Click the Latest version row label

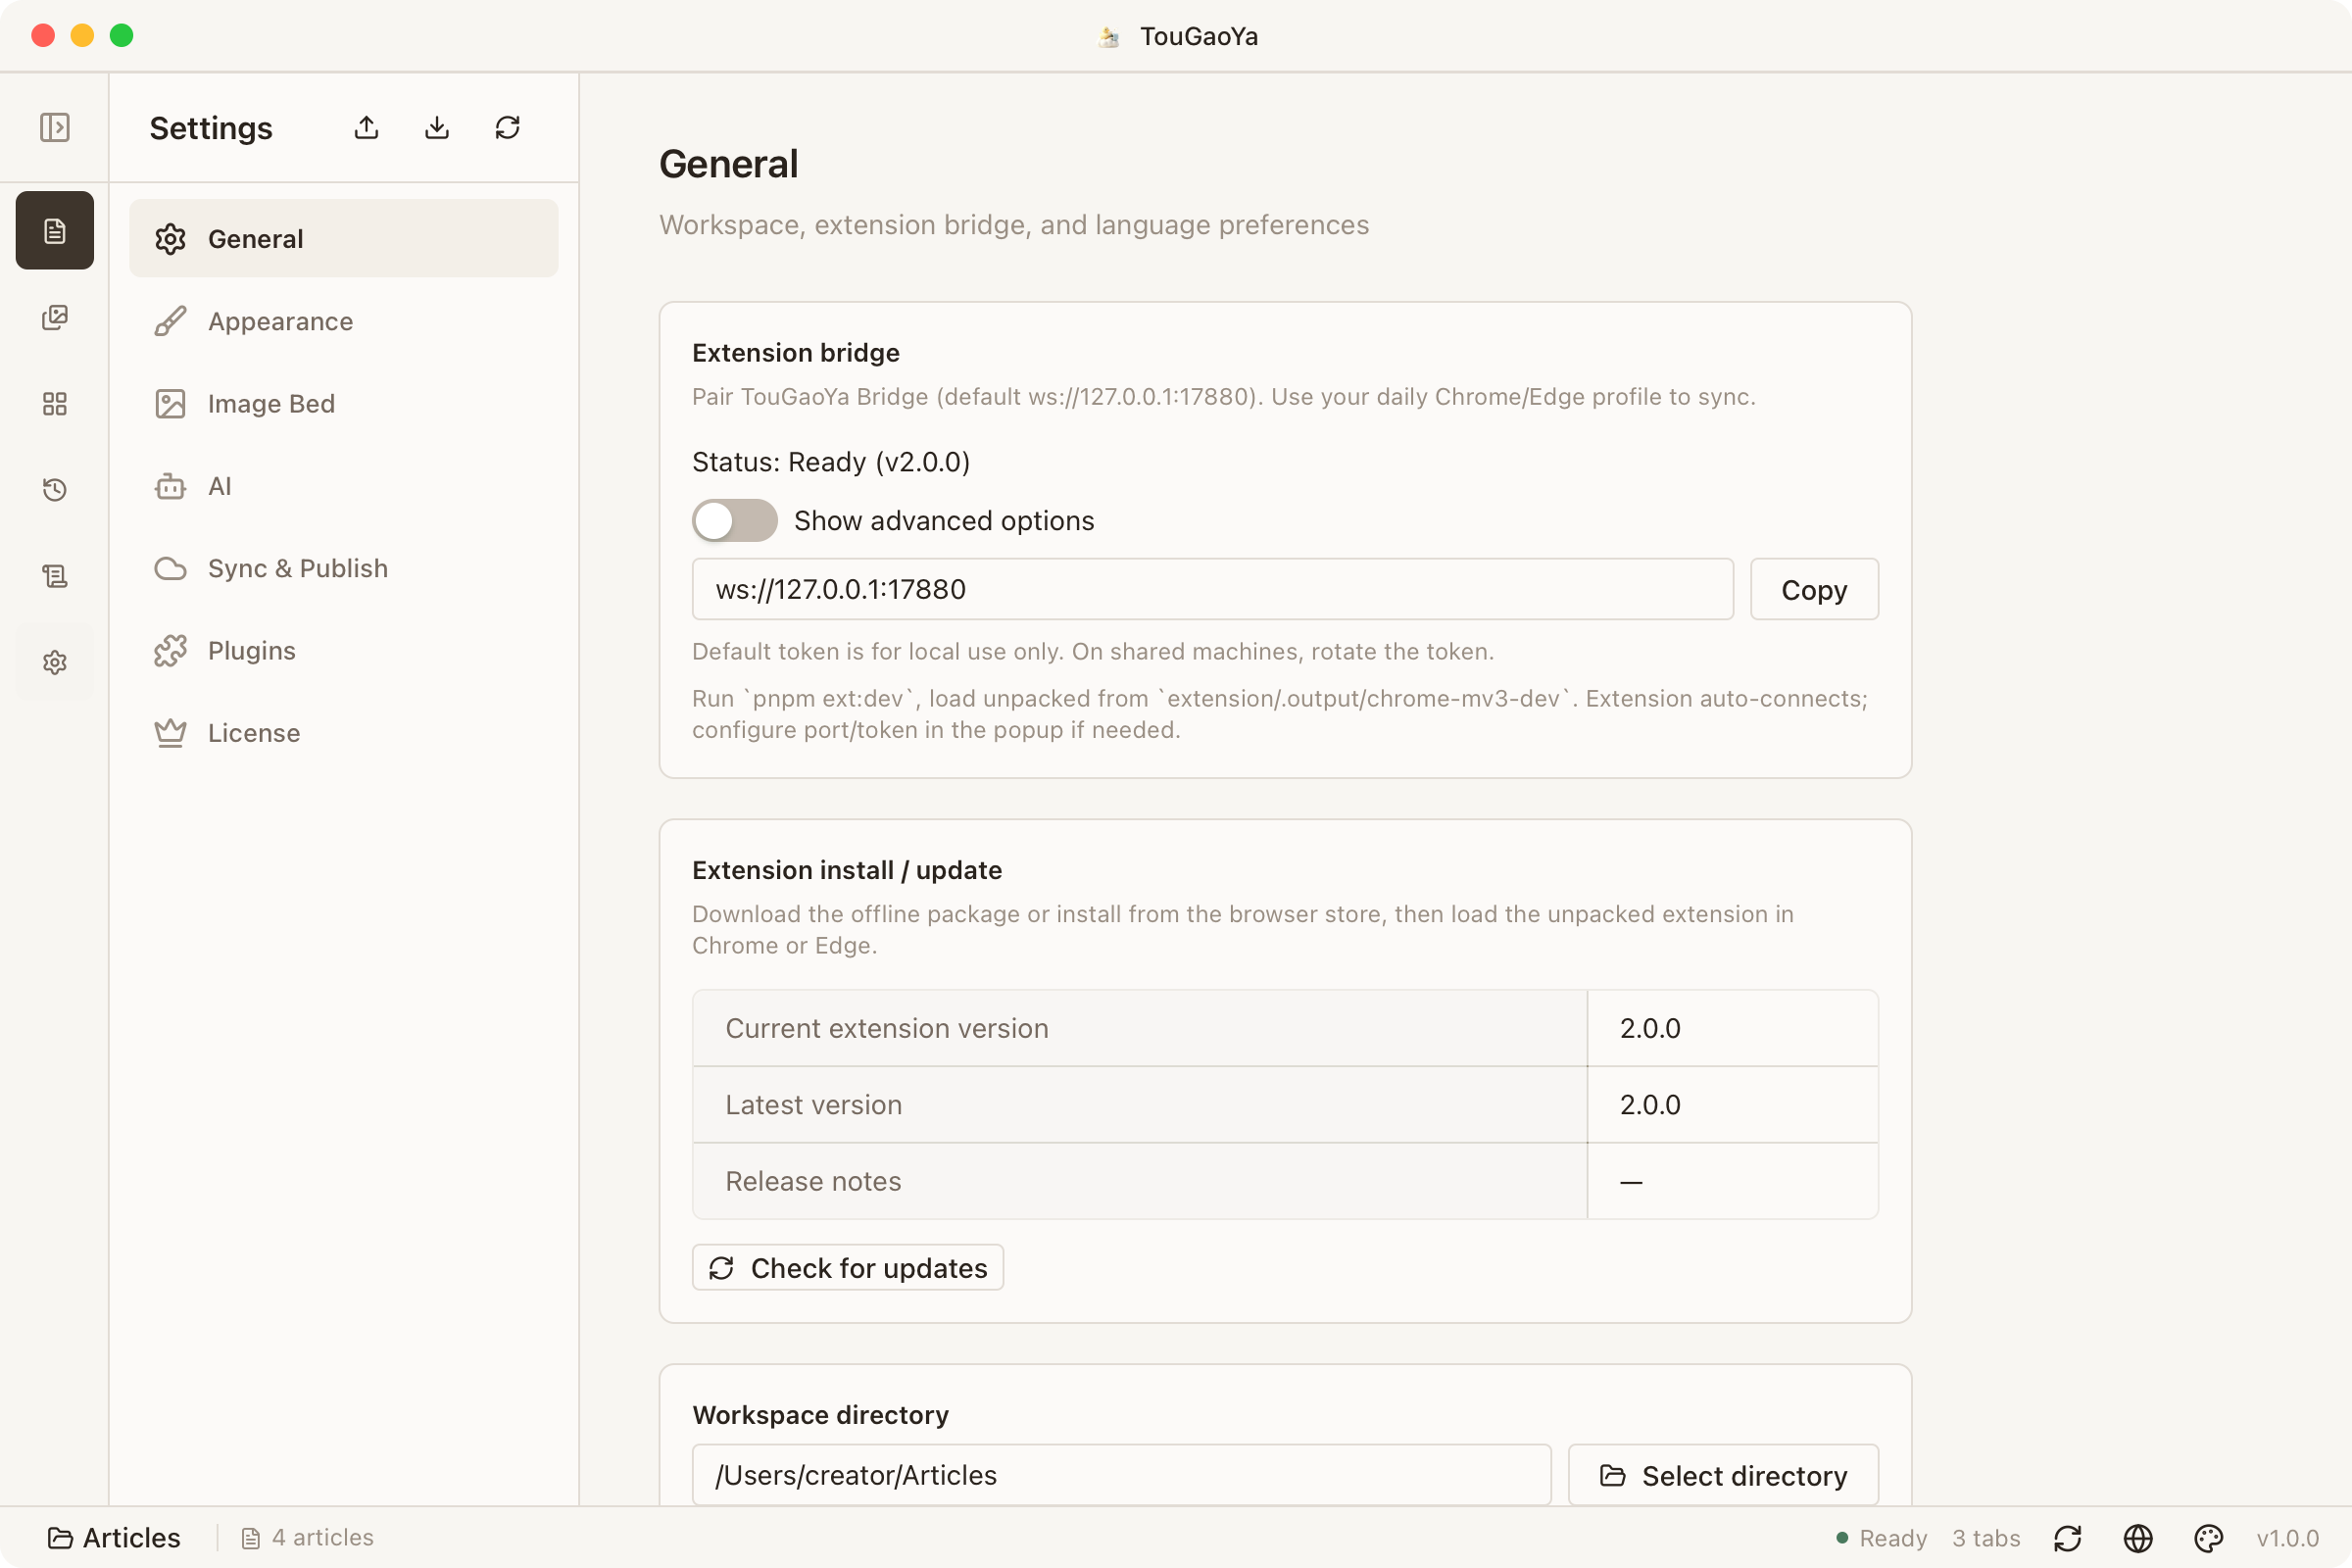click(813, 1104)
